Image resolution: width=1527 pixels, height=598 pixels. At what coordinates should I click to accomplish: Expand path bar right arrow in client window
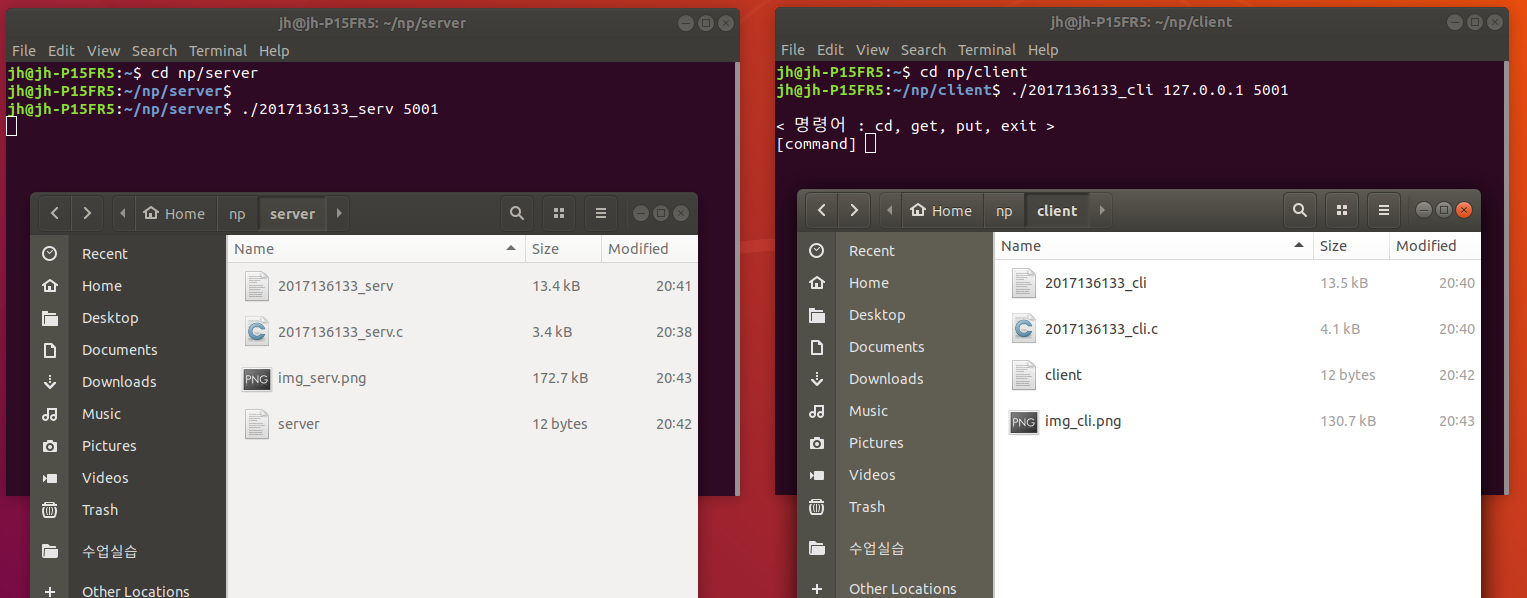click(x=1102, y=210)
